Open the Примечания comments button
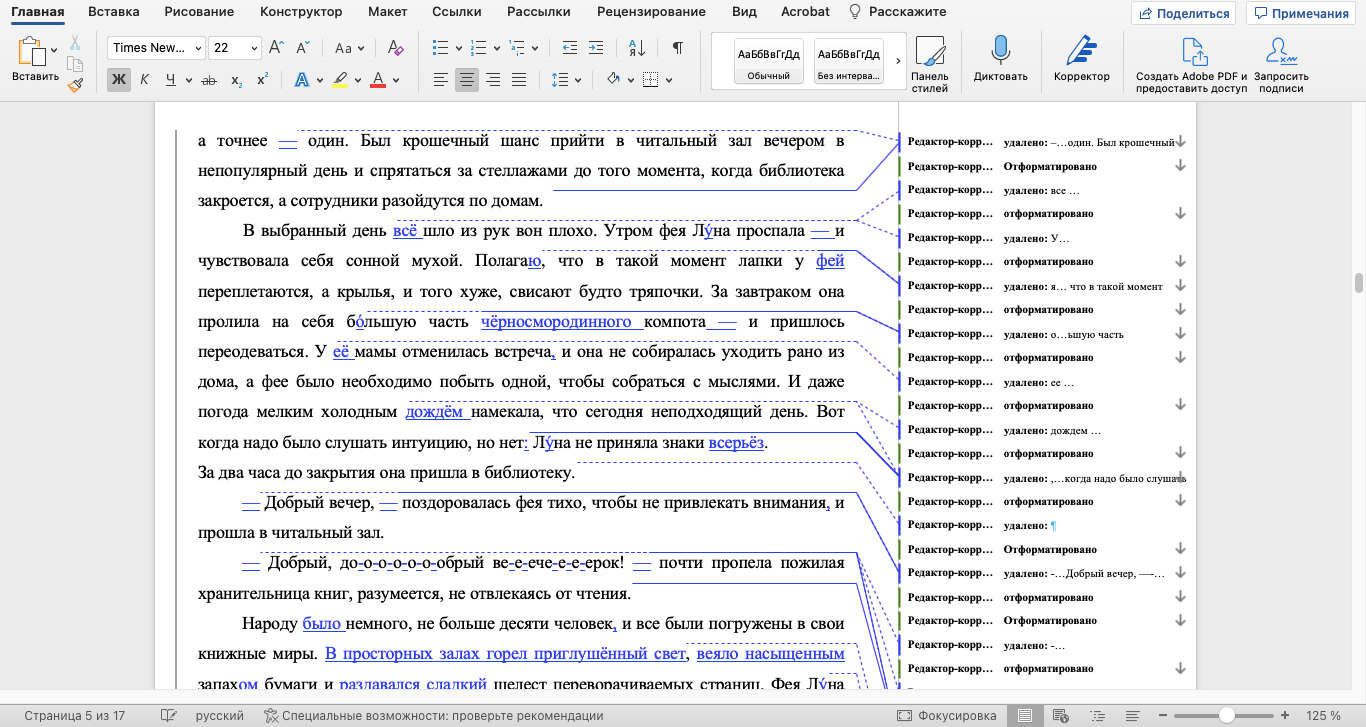Screen dimensions: 1366x727 click(1301, 13)
